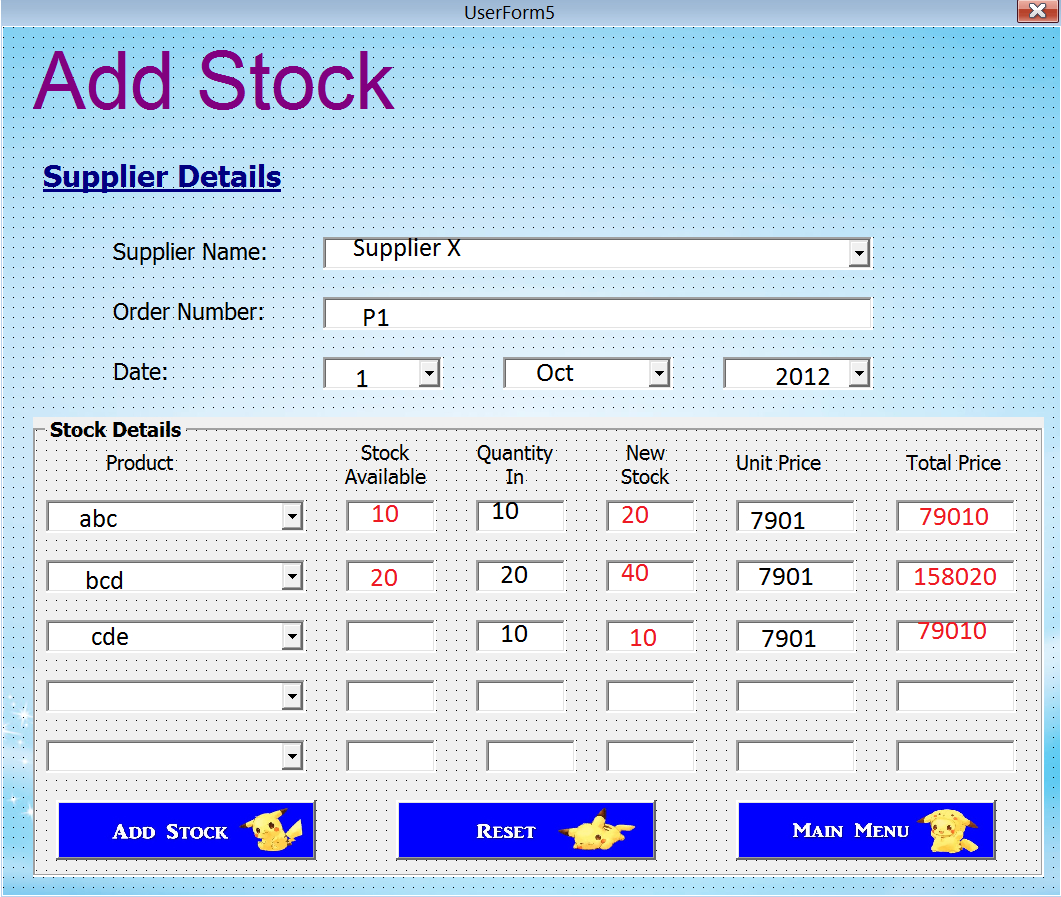
Task: Click the Supplier Name: label
Action: pyautogui.click(x=189, y=252)
